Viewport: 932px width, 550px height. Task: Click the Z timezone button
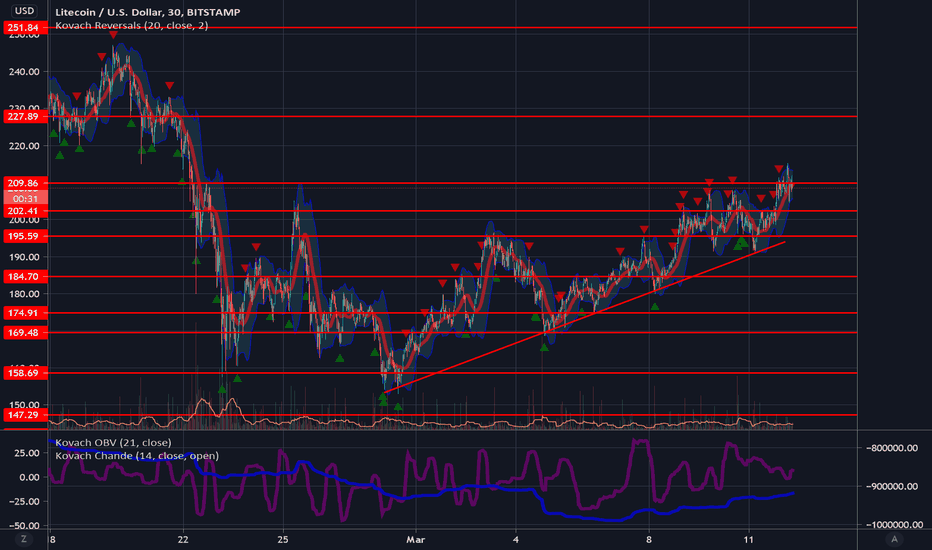(24, 539)
